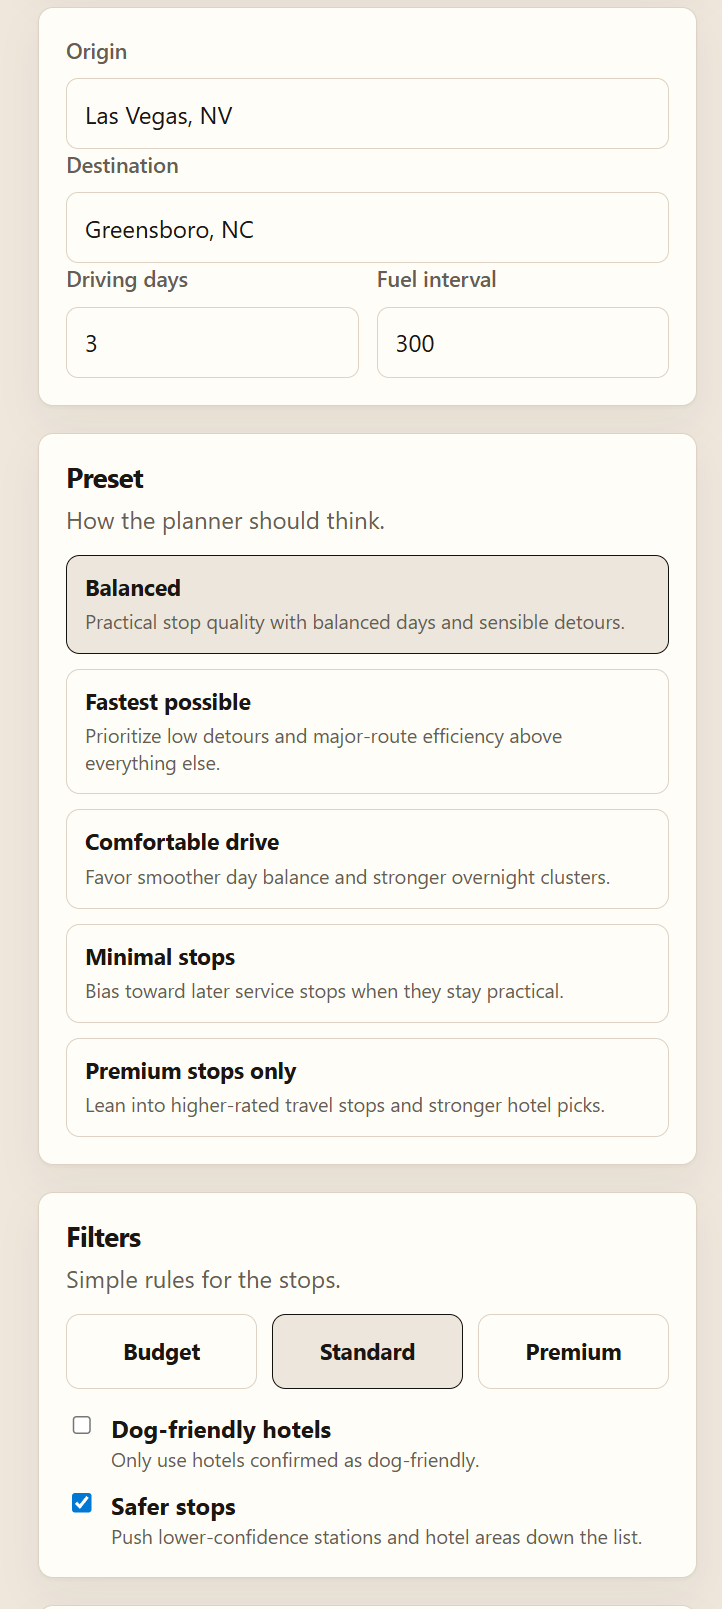Click the Preset section heading
Image resolution: width=722 pixels, height=1609 pixels.
click(105, 479)
